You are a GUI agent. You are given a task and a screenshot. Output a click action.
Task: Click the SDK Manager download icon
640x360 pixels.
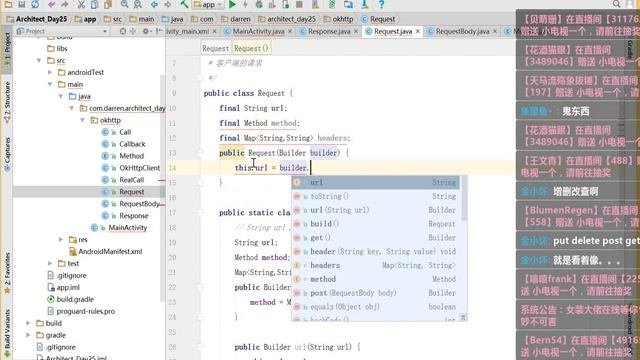click(x=364, y=4)
